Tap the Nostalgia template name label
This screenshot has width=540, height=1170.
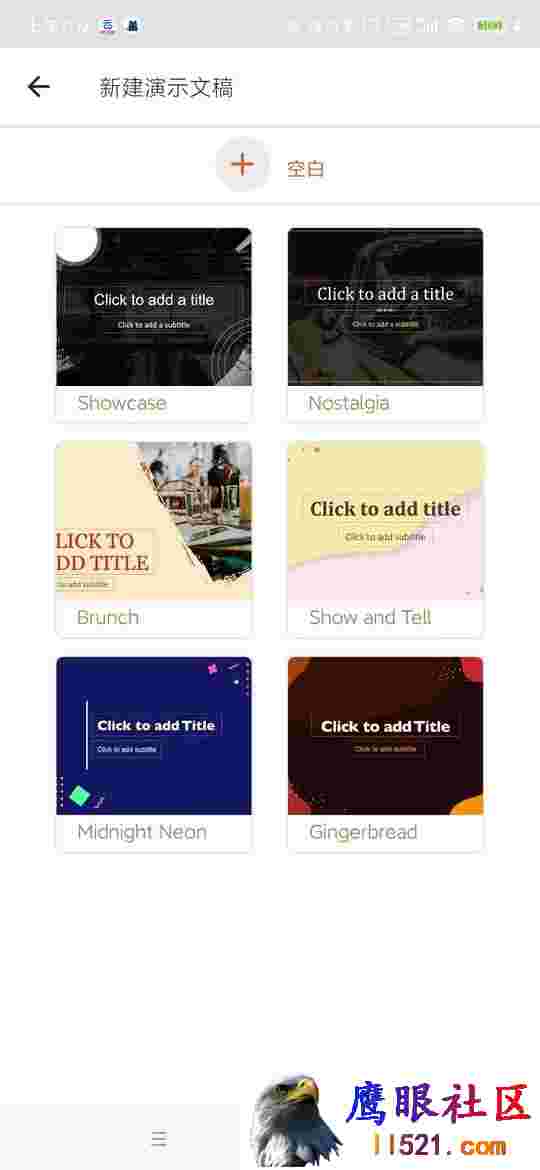tap(348, 404)
